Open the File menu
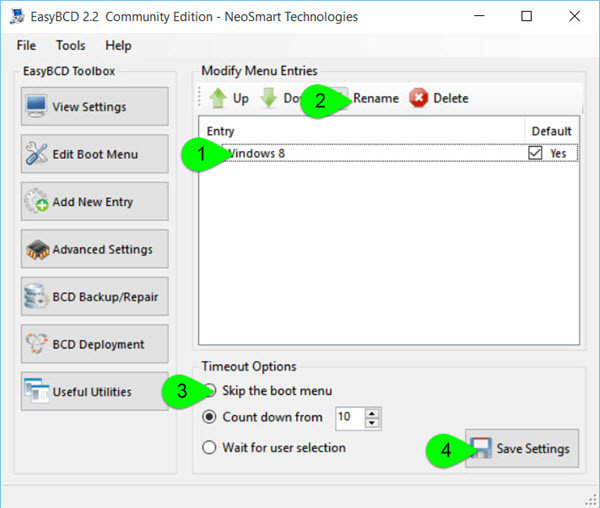Screen dimensions: 600x508 (26, 46)
